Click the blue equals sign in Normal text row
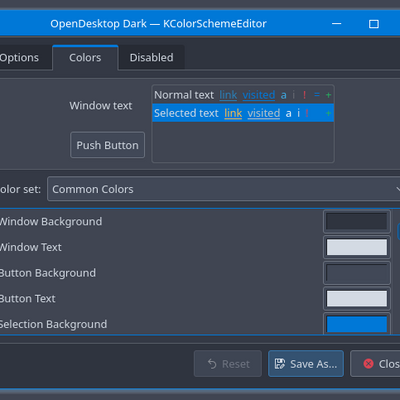The width and height of the screenshot is (400, 400). (317, 95)
